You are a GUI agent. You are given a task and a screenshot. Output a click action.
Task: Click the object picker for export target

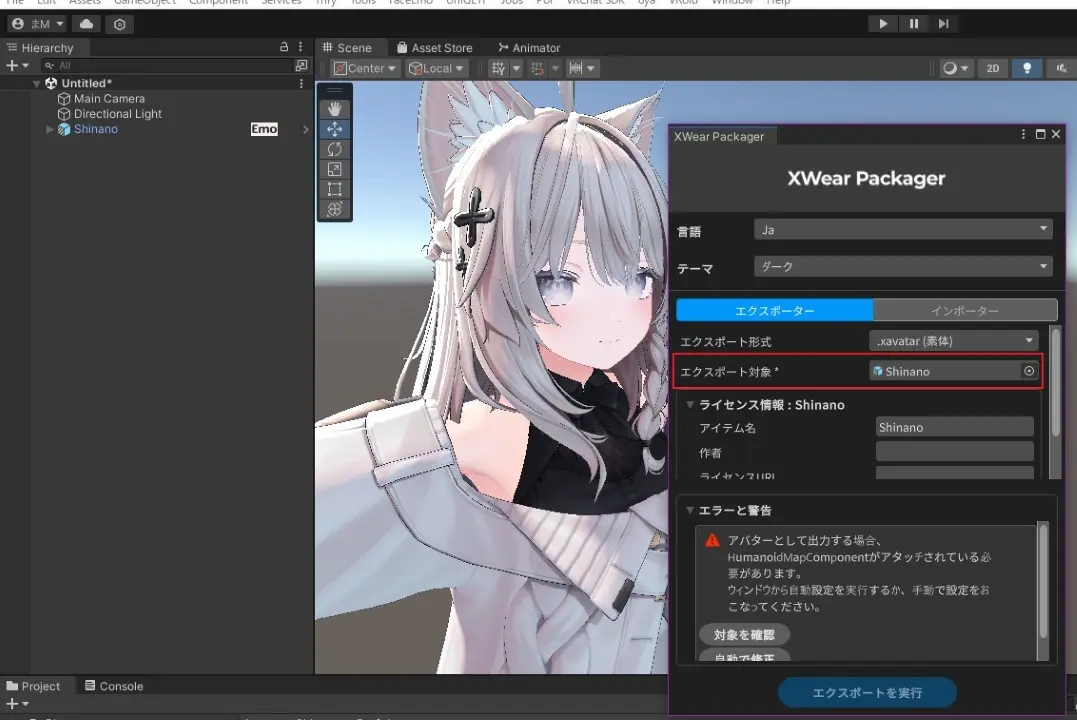pyautogui.click(x=1029, y=371)
